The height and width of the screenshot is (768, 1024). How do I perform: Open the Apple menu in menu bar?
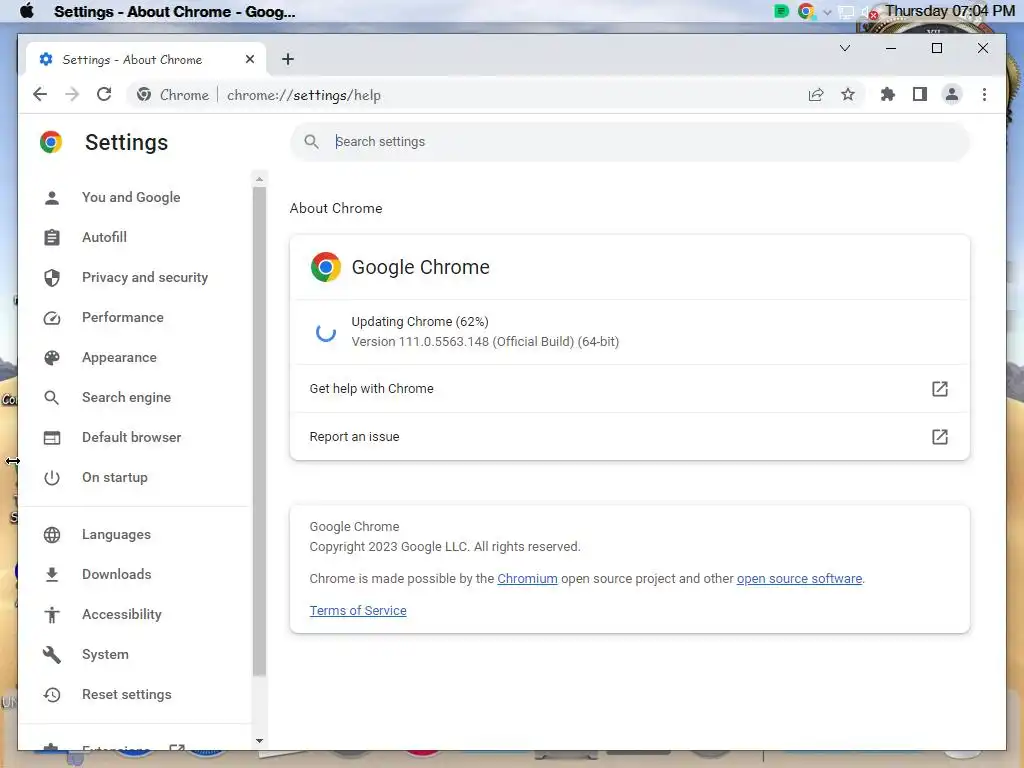[27, 11]
